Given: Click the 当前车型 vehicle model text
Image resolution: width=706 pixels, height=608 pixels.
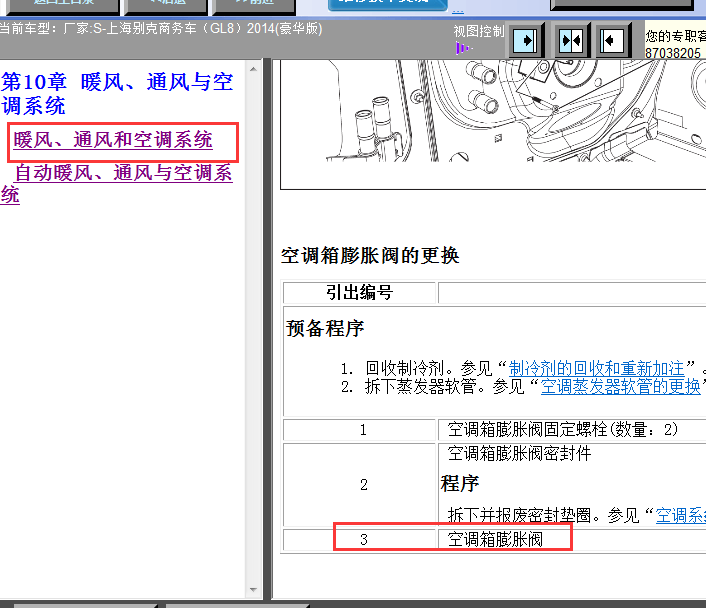Looking at the screenshot, I should [161, 28].
